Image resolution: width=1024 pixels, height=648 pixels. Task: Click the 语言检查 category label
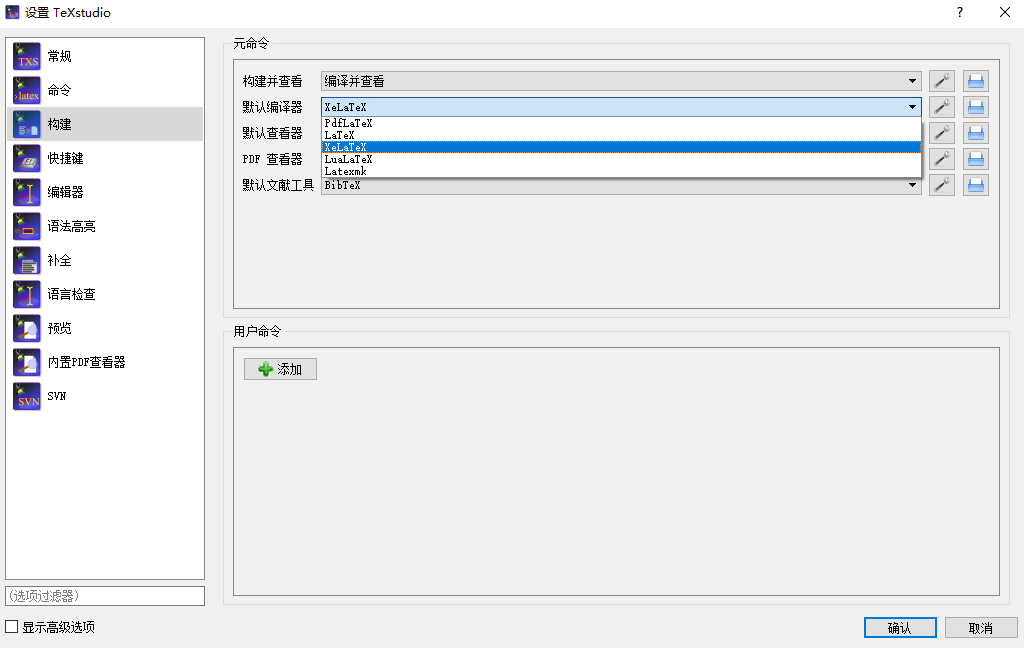72,294
